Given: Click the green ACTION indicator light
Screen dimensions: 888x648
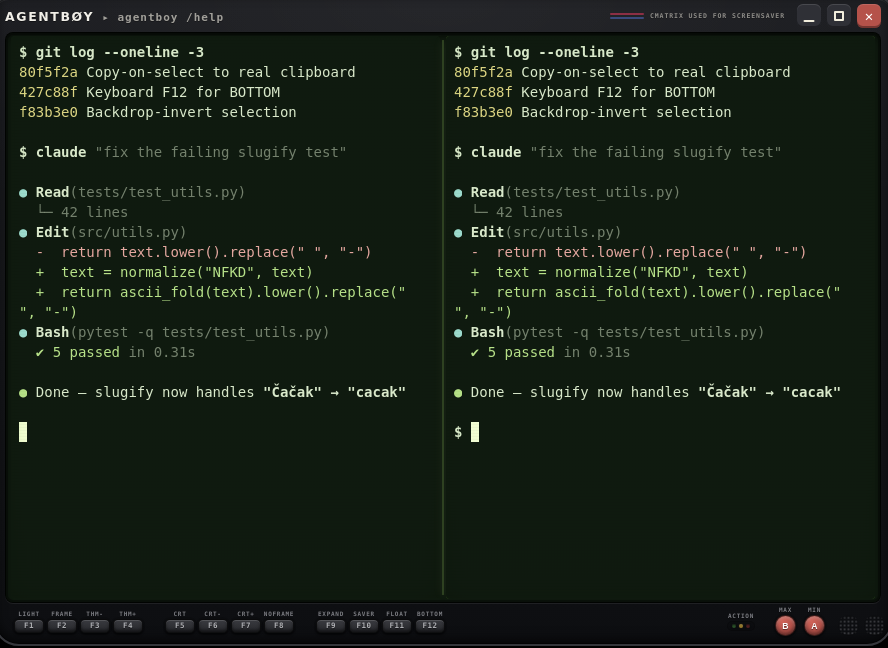Looking at the screenshot, I should coord(734,626).
